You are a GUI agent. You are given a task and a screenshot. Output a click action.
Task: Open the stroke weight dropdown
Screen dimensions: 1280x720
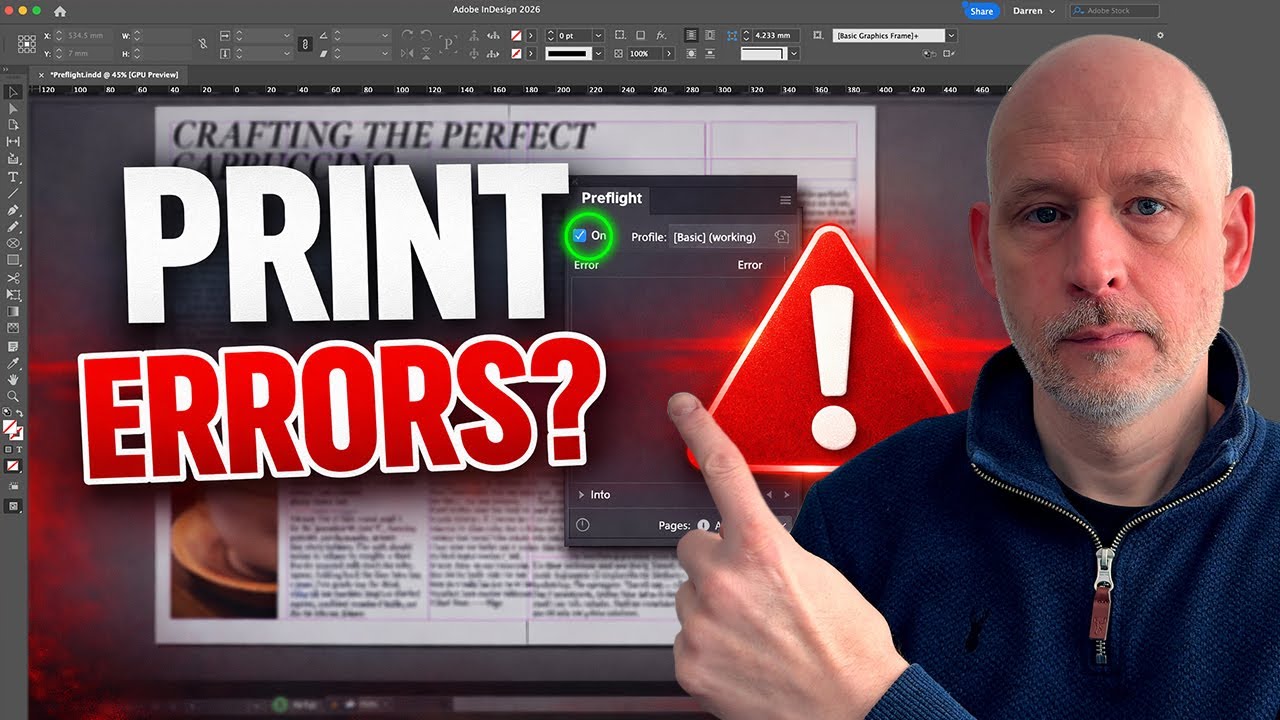click(x=598, y=35)
